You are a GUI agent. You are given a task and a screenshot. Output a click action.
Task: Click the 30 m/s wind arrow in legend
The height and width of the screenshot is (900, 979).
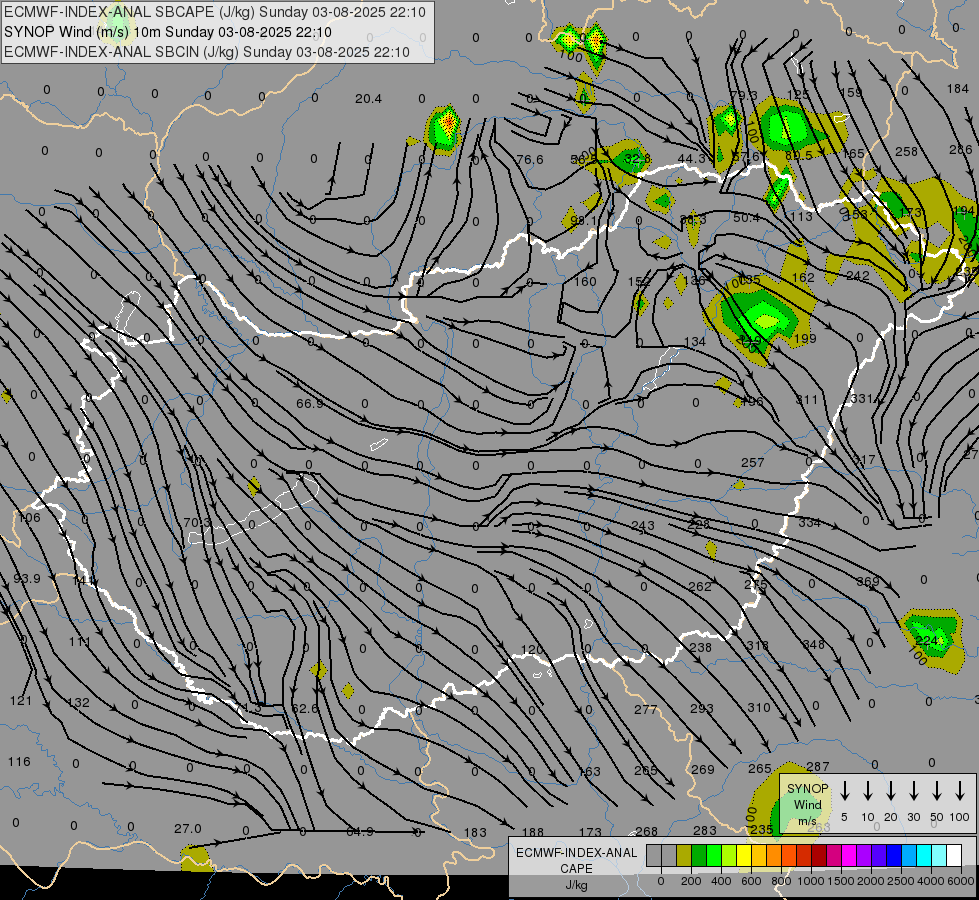click(x=914, y=790)
